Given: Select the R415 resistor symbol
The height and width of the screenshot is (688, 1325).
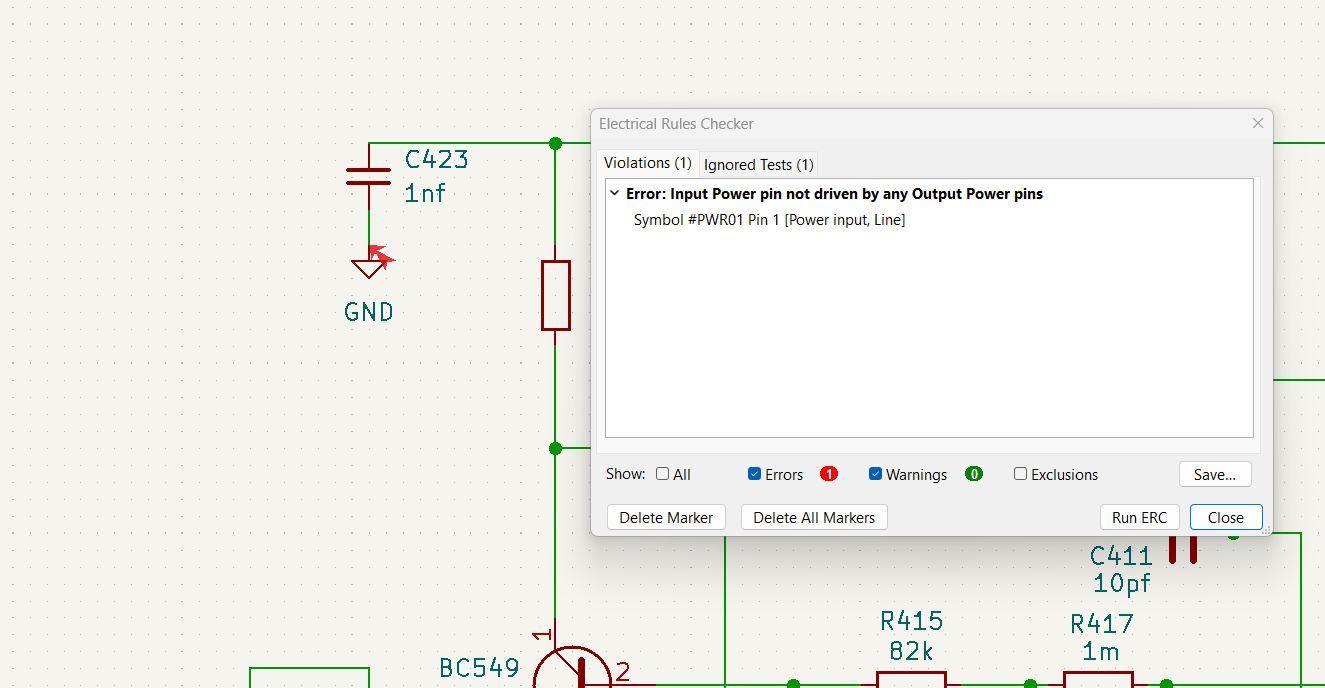Looking at the screenshot, I should coord(911,680).
